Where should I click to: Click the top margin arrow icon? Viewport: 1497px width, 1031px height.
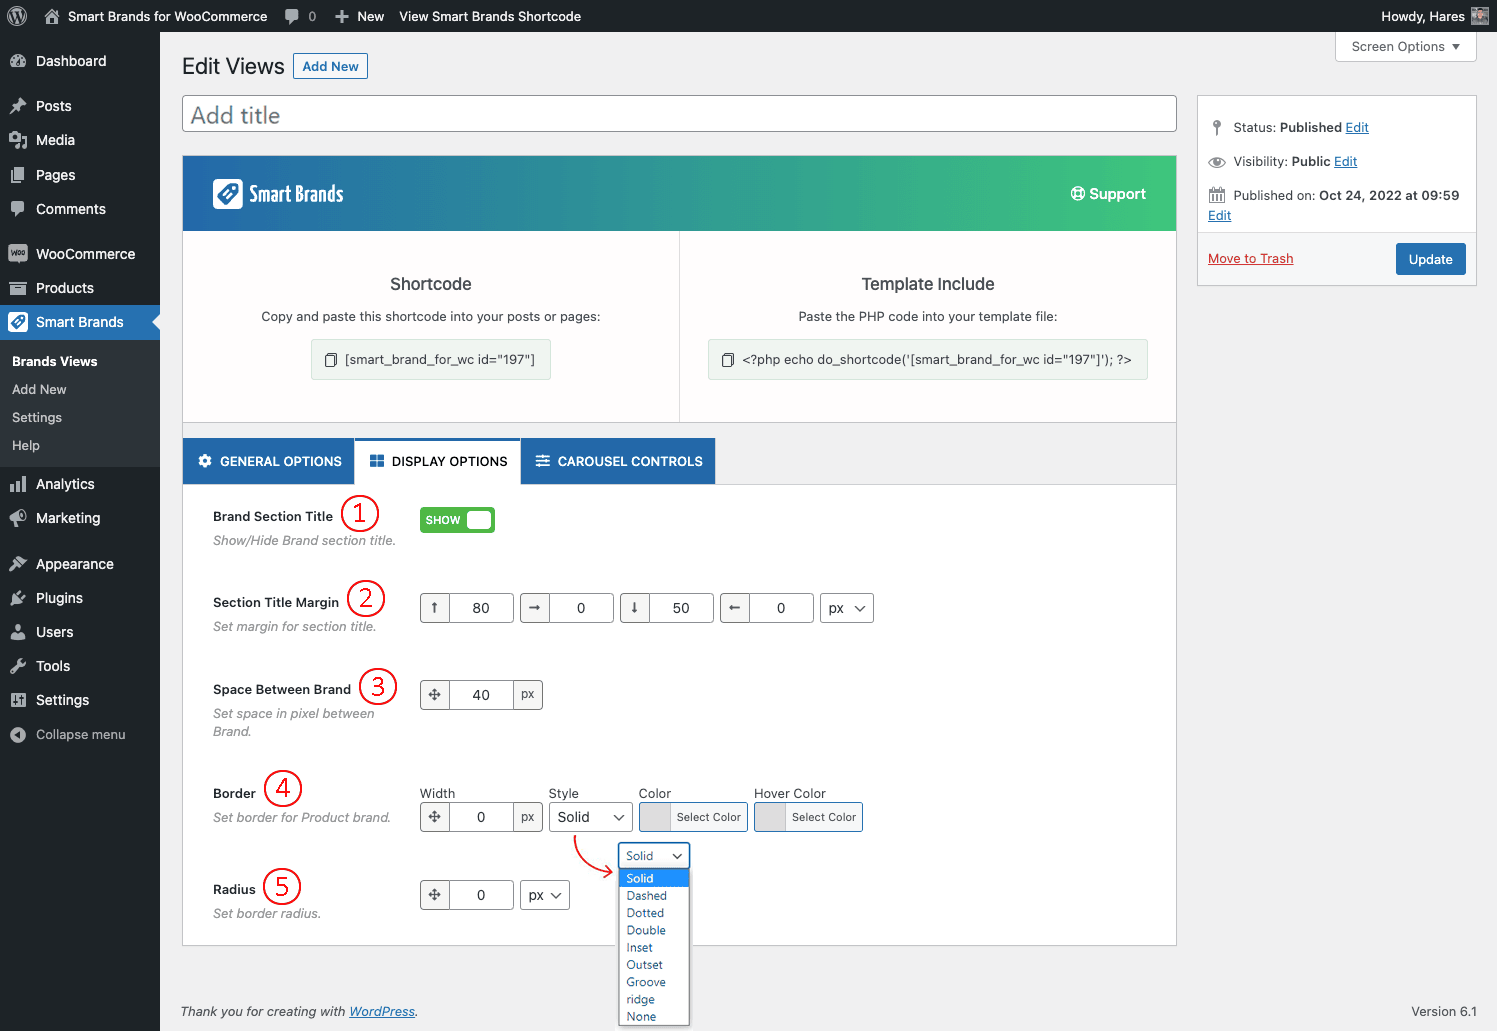[435, 608]
